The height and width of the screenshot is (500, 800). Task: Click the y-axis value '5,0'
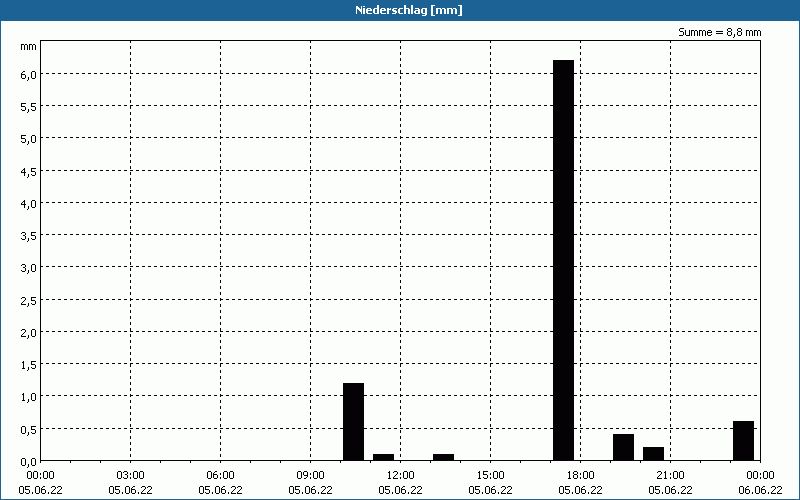point(29,139)
